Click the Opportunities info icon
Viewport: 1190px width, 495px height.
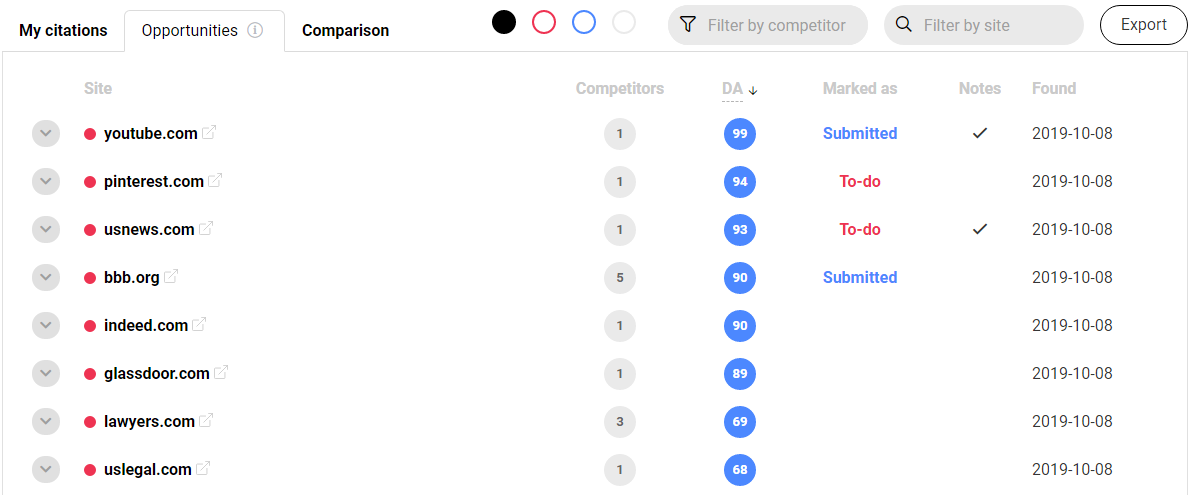click(x=255, y=30)
